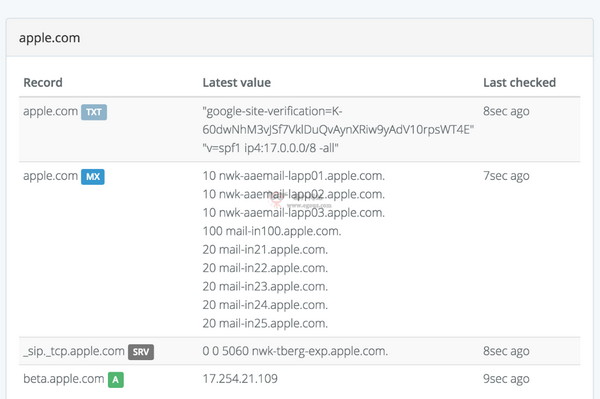This screenshot has width=600, height=399.
Task: Click MX entry nwk-aaemail-lapp03.apple.com
Action: click(x=293, y=213)
